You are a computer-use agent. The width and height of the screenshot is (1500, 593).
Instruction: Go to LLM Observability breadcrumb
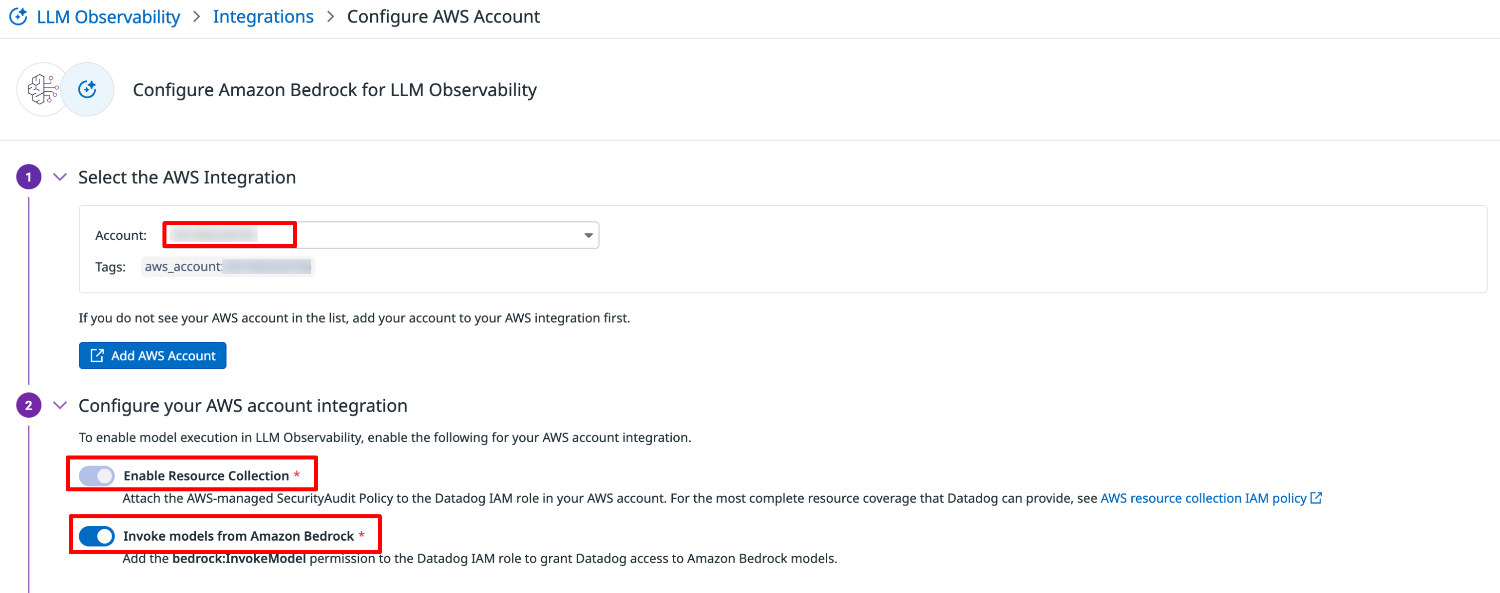click(x=108, y=17)
